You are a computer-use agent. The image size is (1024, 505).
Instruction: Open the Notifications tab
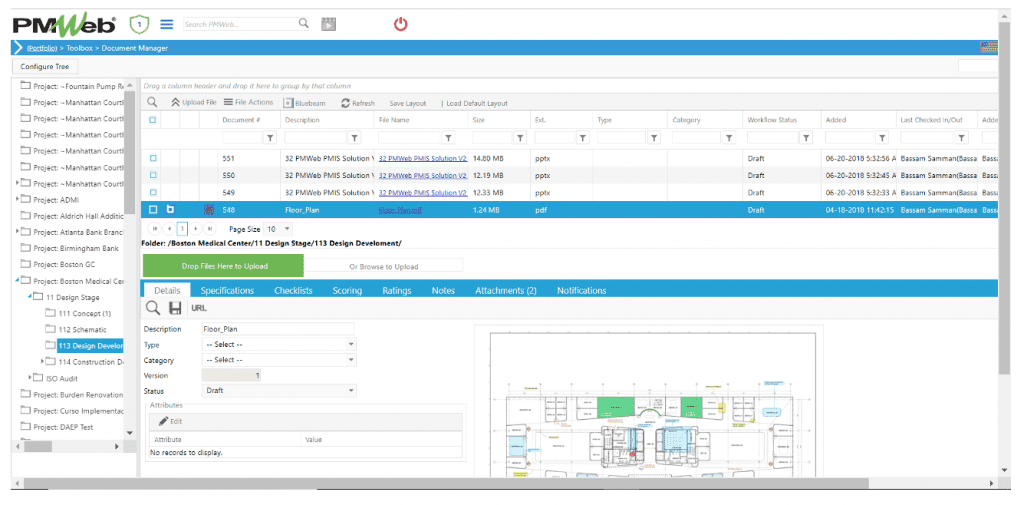pos(581,291)
